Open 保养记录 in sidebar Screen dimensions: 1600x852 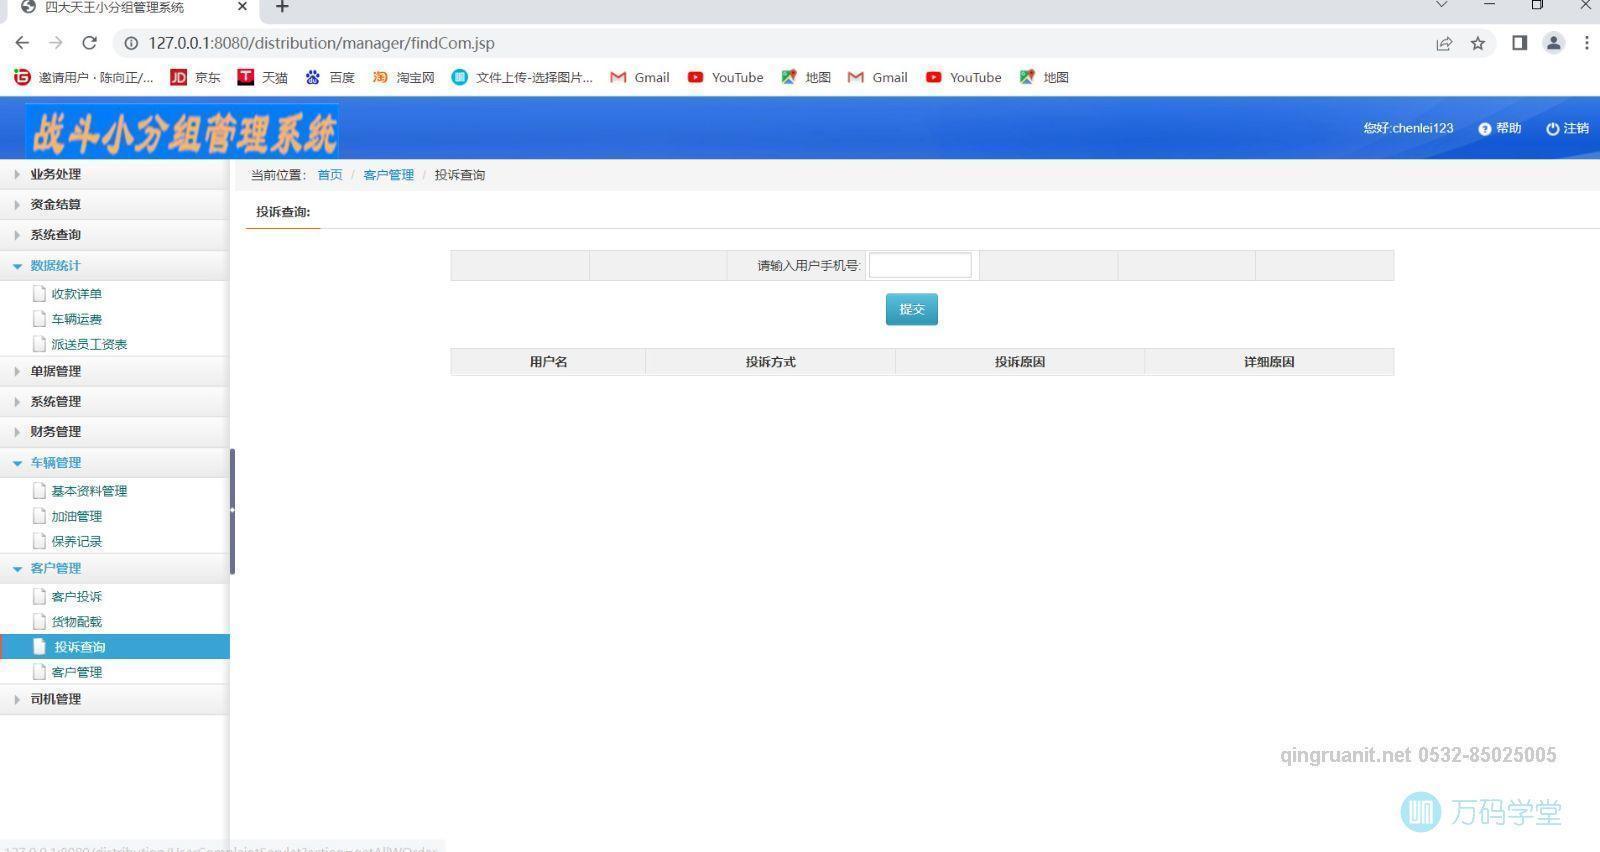coord(76,541)
